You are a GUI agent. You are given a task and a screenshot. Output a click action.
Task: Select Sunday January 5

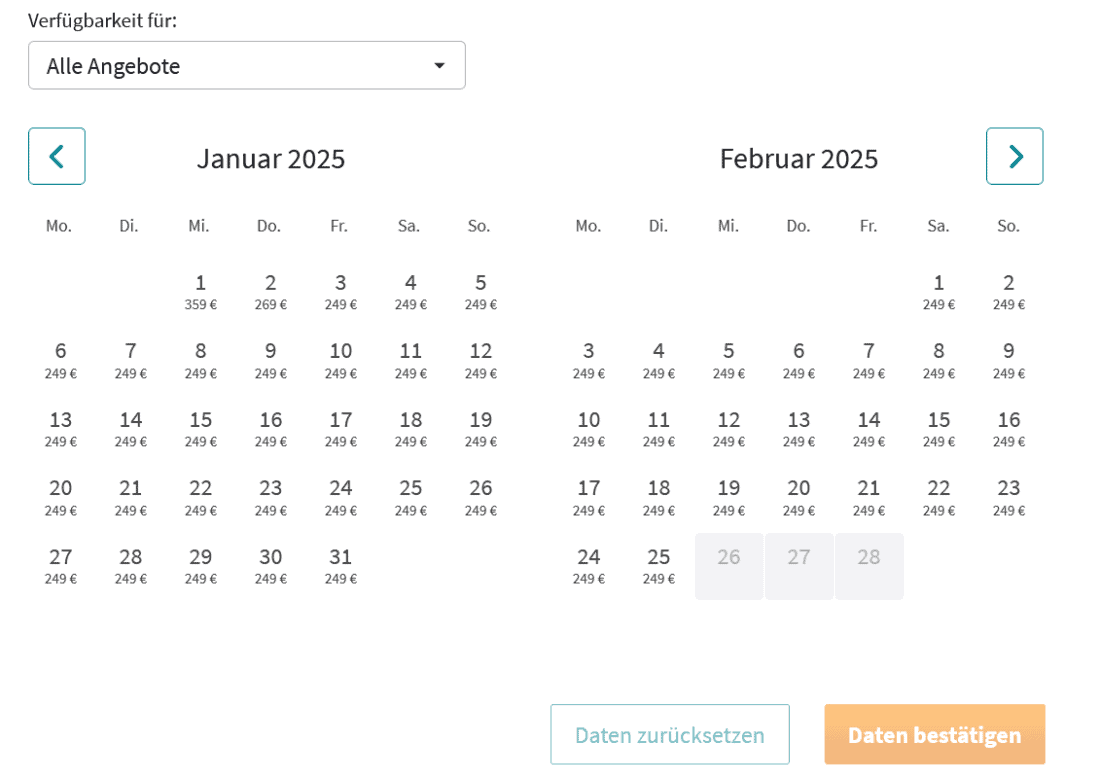[x=481, y=291]
